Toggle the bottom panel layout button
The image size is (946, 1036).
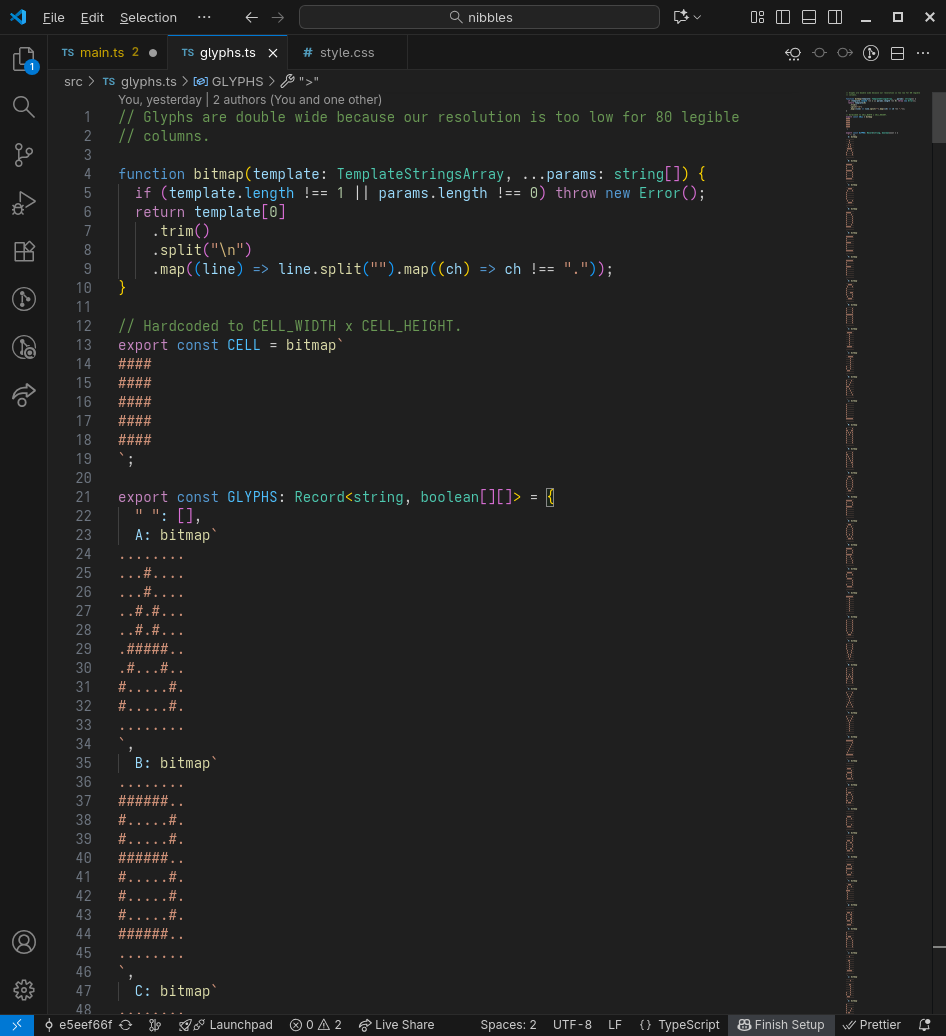(809, 17)
